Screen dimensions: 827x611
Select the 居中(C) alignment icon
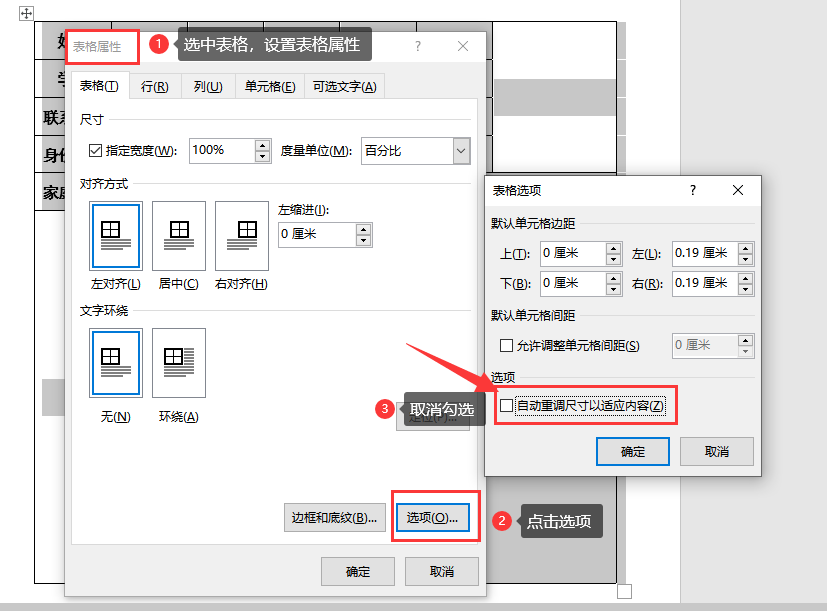click(179, 236)
